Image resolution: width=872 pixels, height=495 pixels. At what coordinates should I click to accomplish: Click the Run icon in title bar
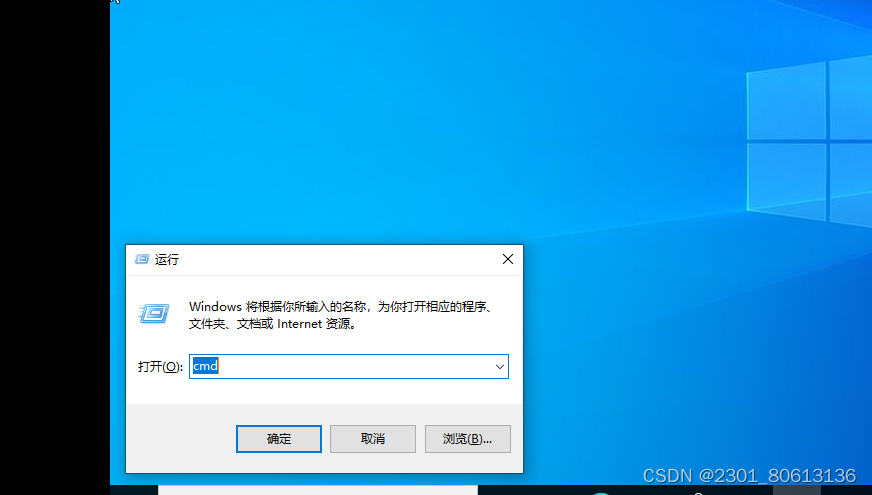142,259
